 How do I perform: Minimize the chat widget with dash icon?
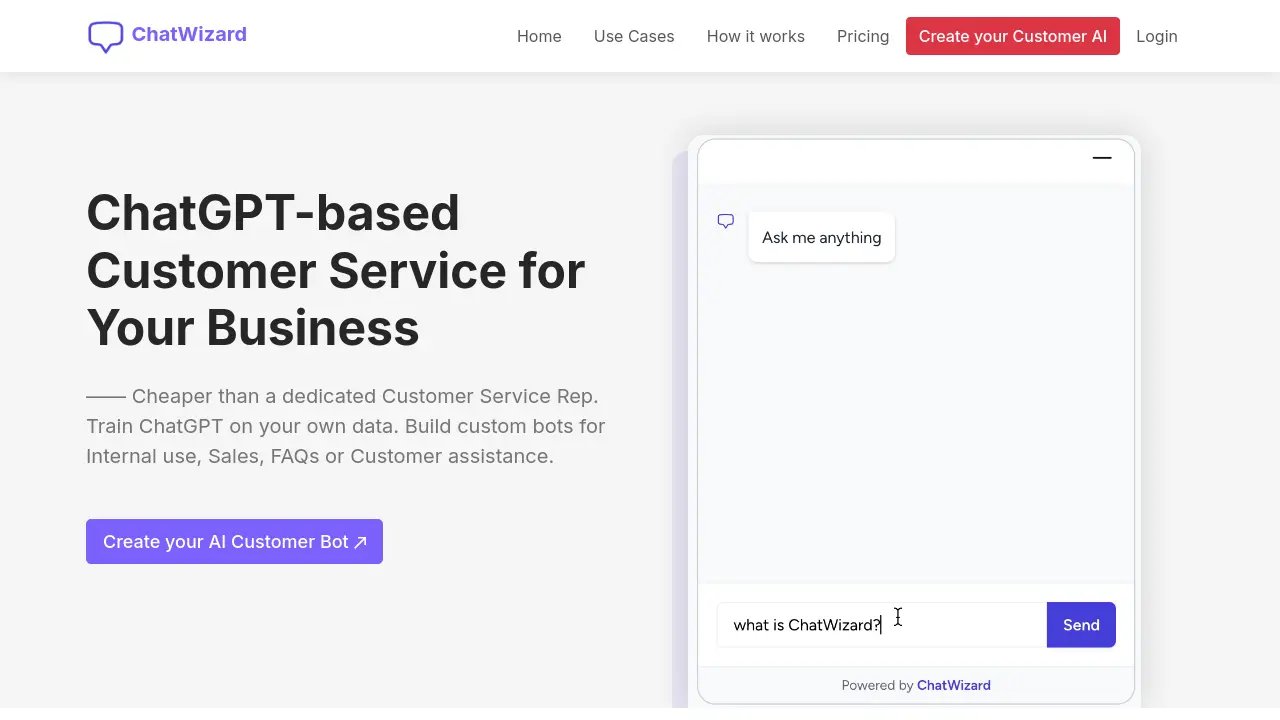[1102, 158]
